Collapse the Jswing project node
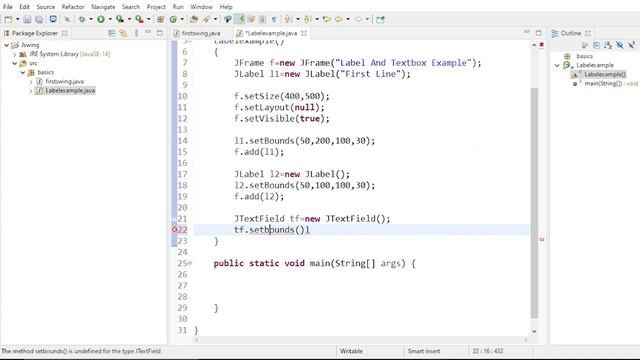Image resolution: width=640 pixels, height=360 pixels. tap(6, 45)
